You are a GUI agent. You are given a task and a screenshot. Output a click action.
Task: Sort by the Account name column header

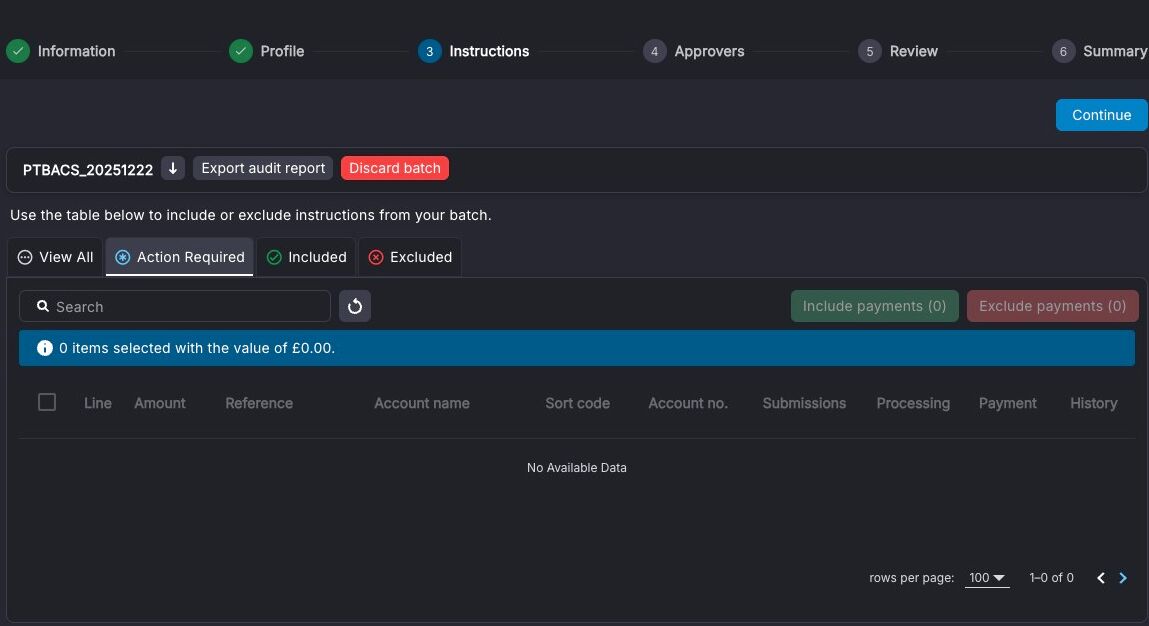pos(421,403)
